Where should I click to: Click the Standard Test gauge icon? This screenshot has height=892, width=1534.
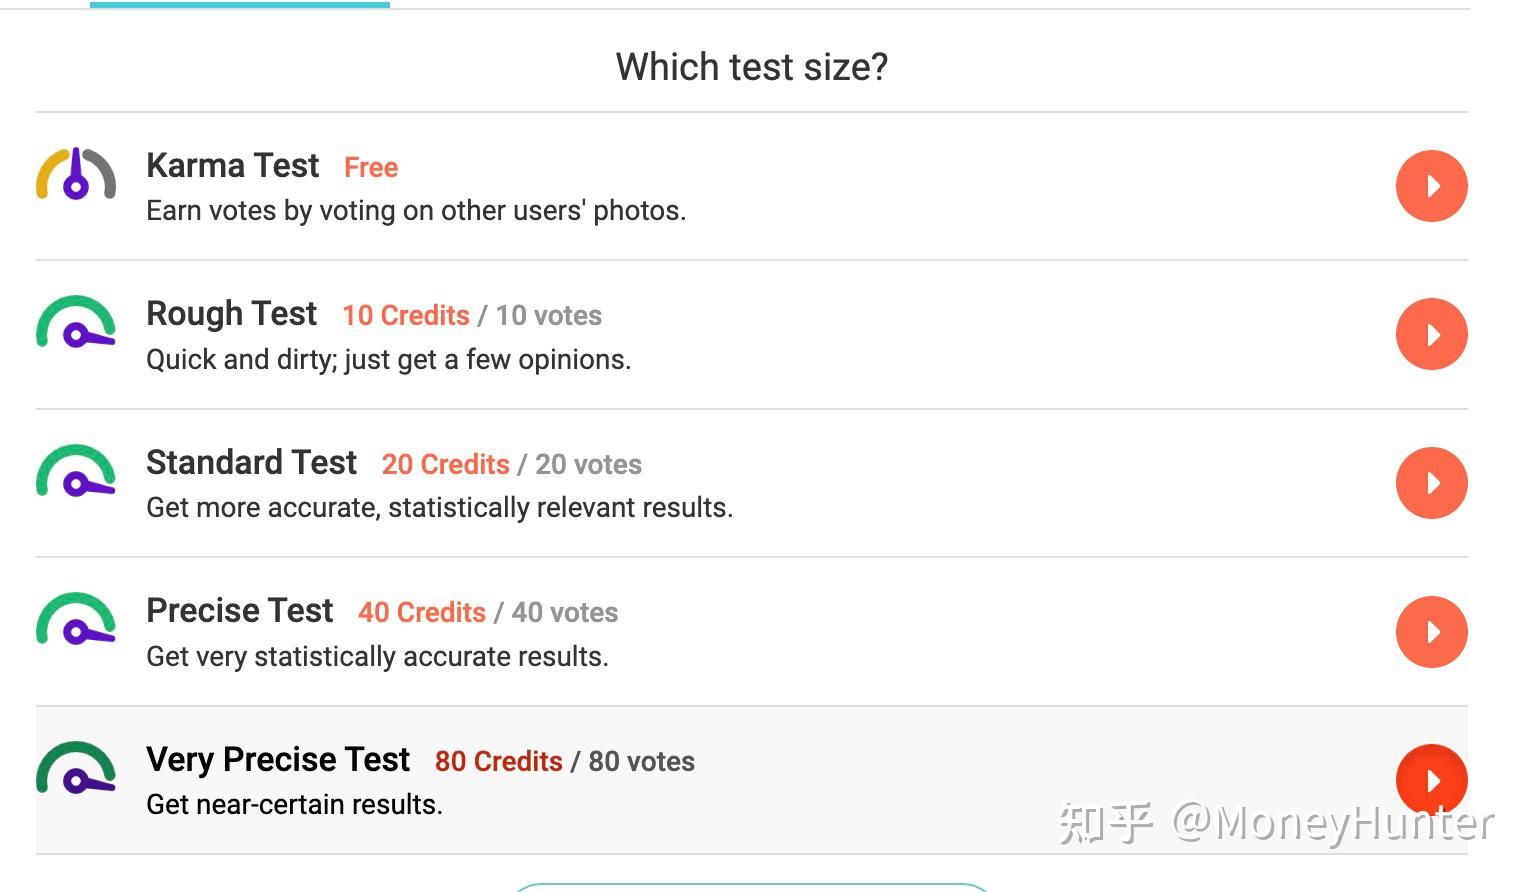[x=76, y=472]
